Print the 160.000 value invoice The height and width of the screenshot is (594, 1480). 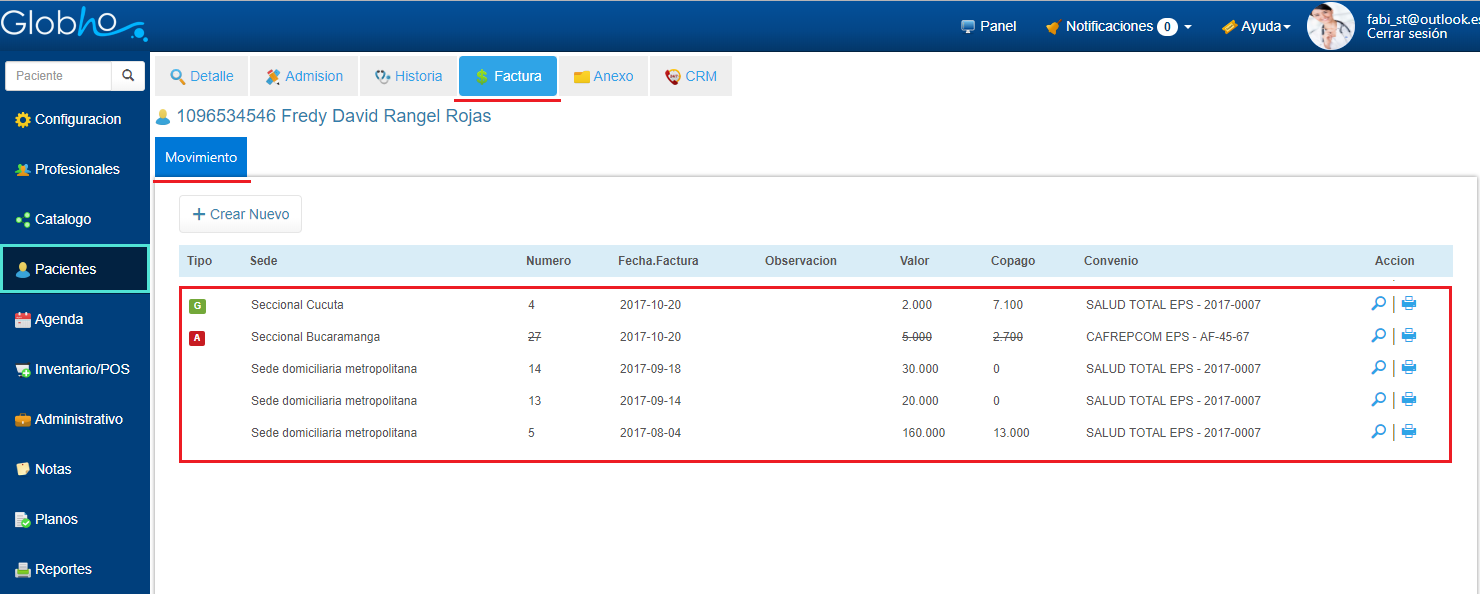point(1409,432)
